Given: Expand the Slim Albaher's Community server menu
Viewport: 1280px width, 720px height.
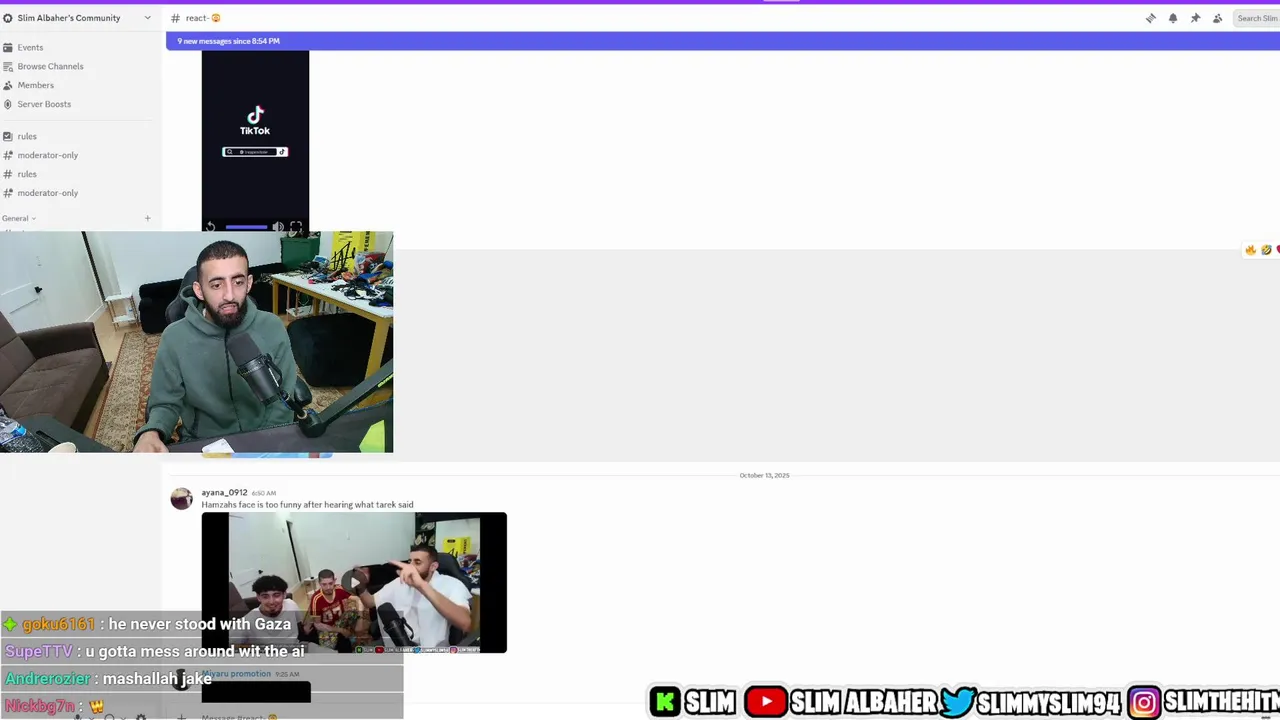Looking at the screenshot, I should pyautogui.click(x=147, y=18).
